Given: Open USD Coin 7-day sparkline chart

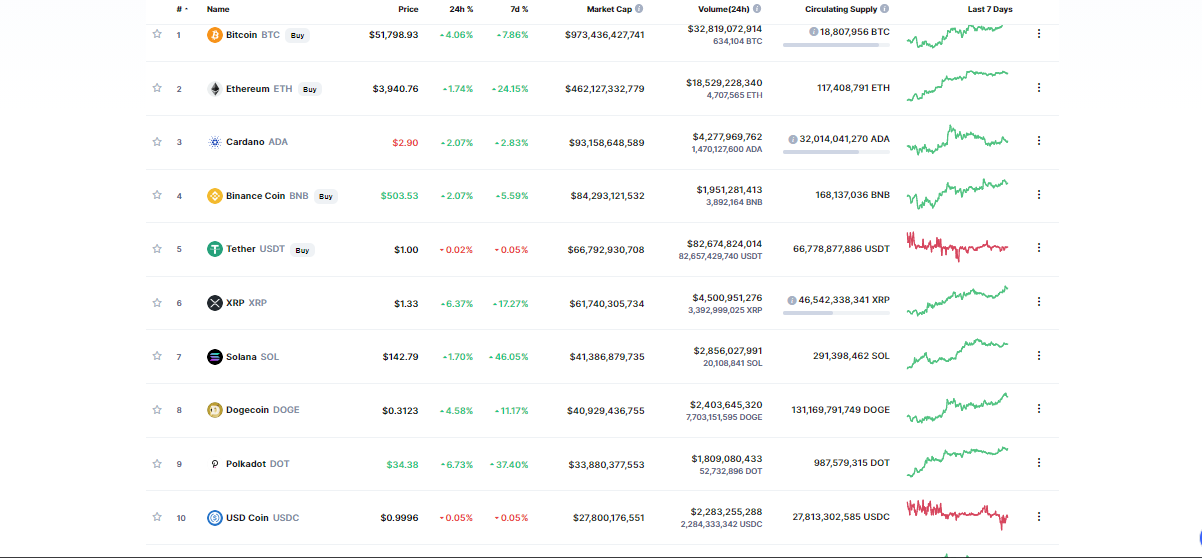Looking at the screenshot, I should (x=957, y=514).
